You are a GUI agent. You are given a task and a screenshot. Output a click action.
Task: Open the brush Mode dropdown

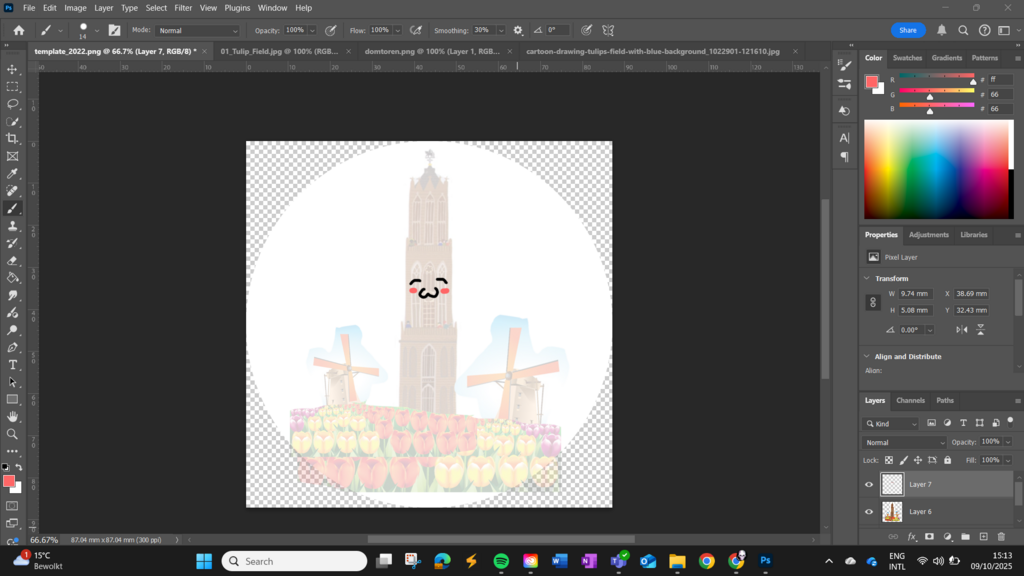click(x=197, y=30)
